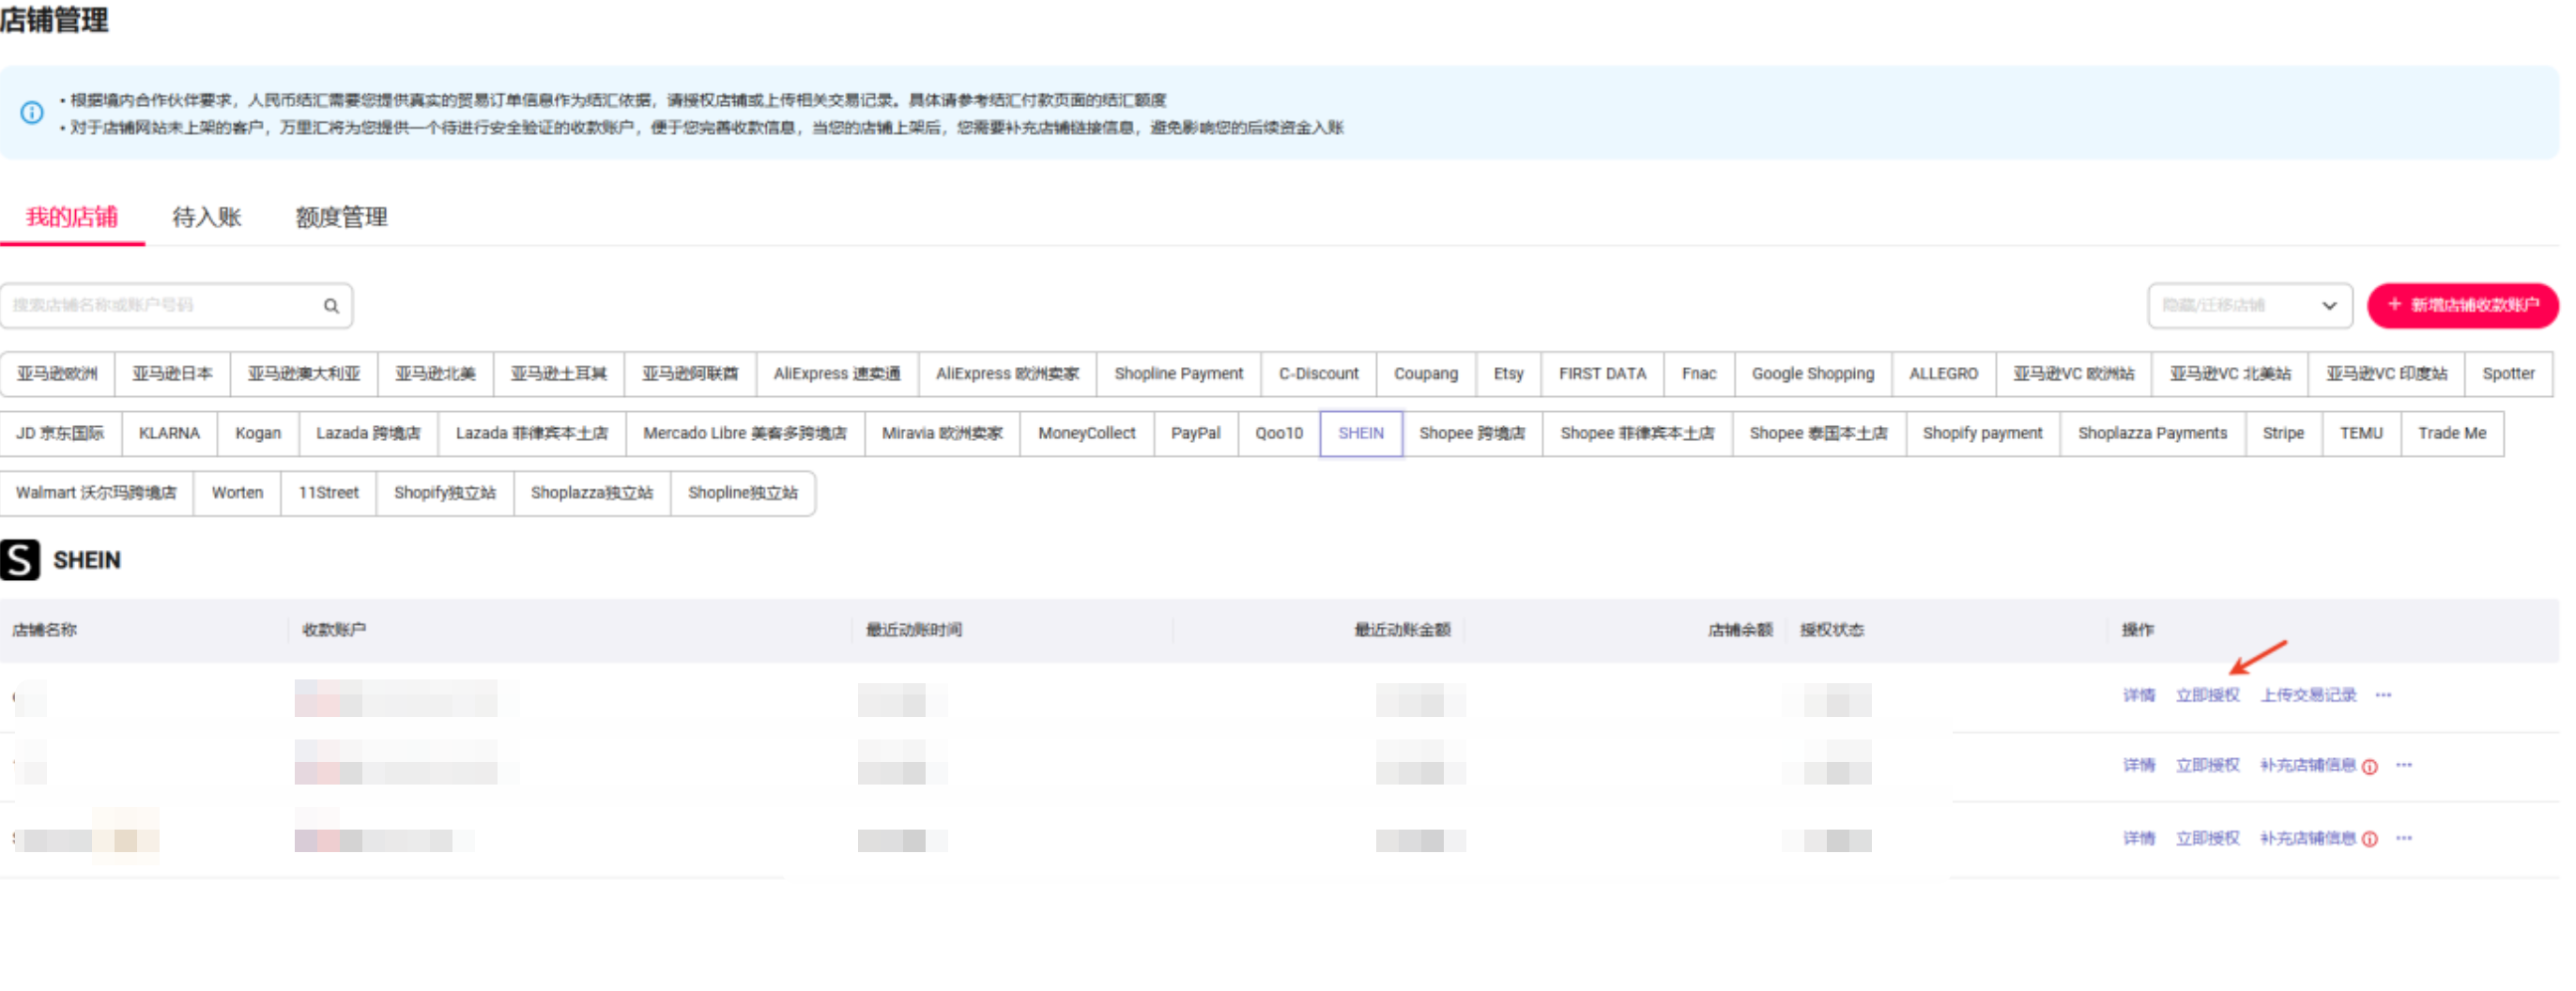Open 详情 for the third store row
2576x991 pixels.
2139,838
